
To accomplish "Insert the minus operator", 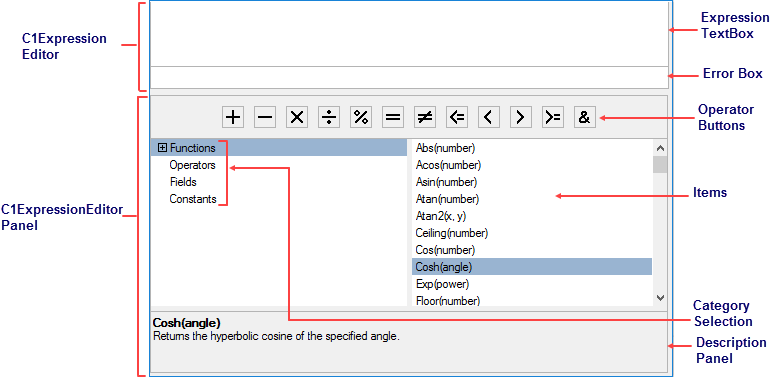I will pos(265,117).
